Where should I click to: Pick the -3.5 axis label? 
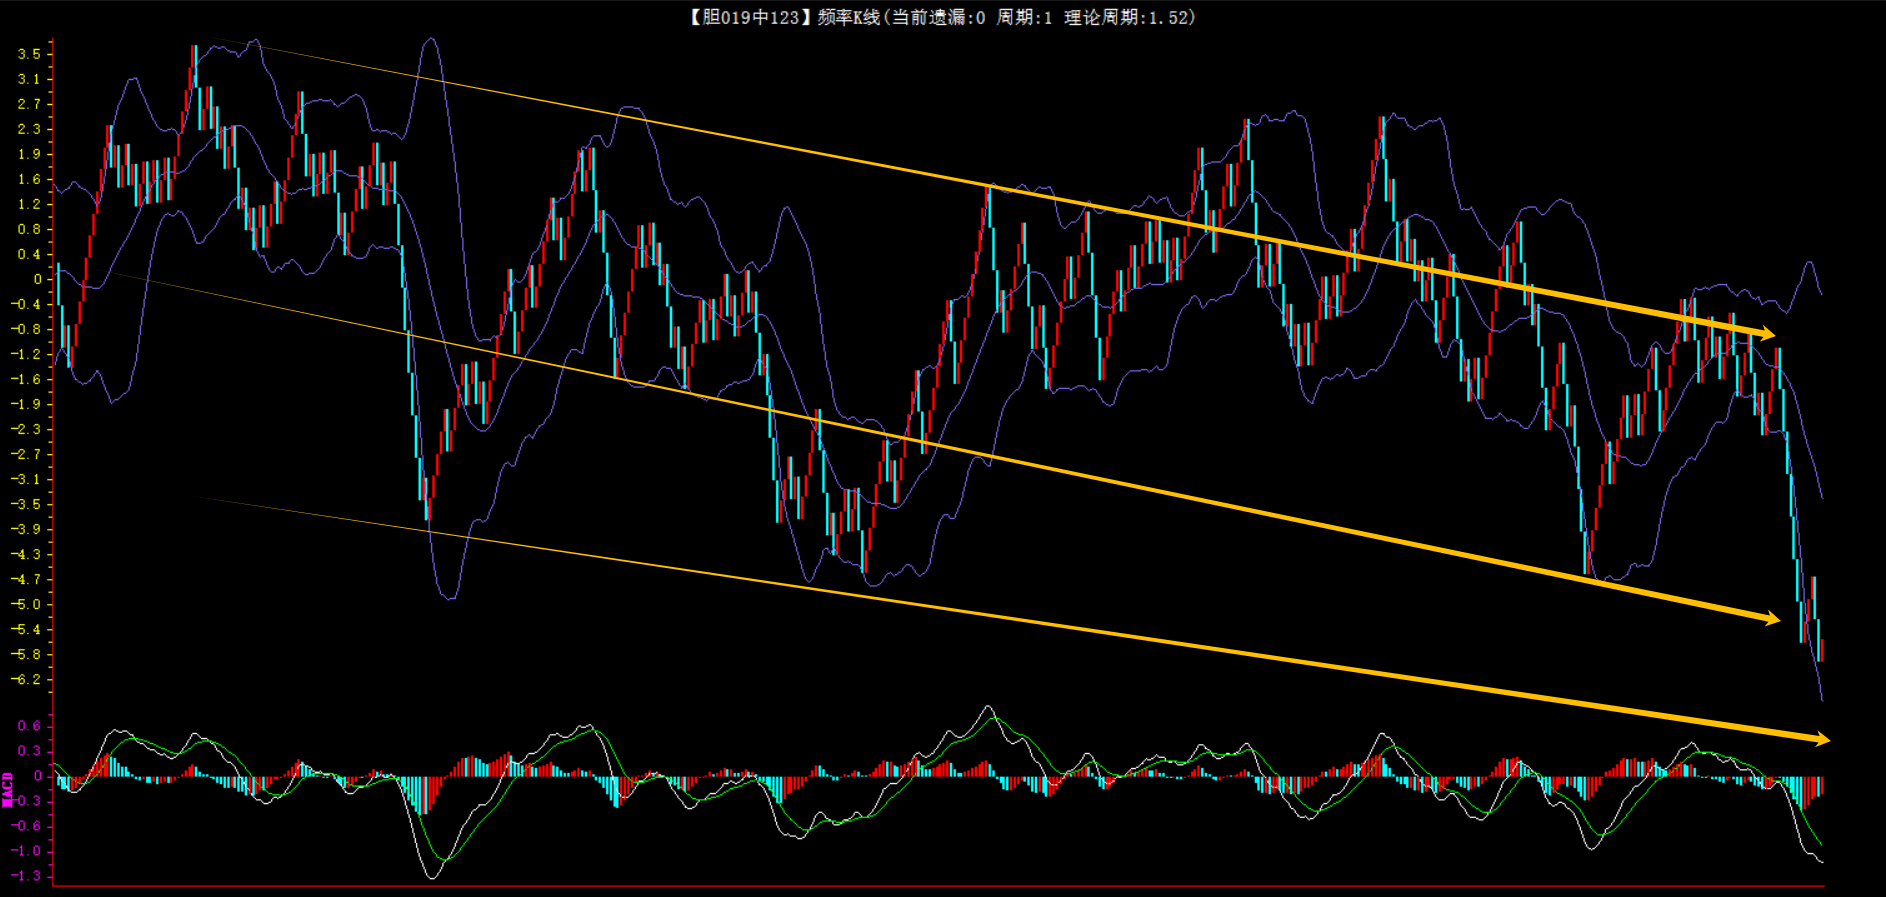coord(26,504)
